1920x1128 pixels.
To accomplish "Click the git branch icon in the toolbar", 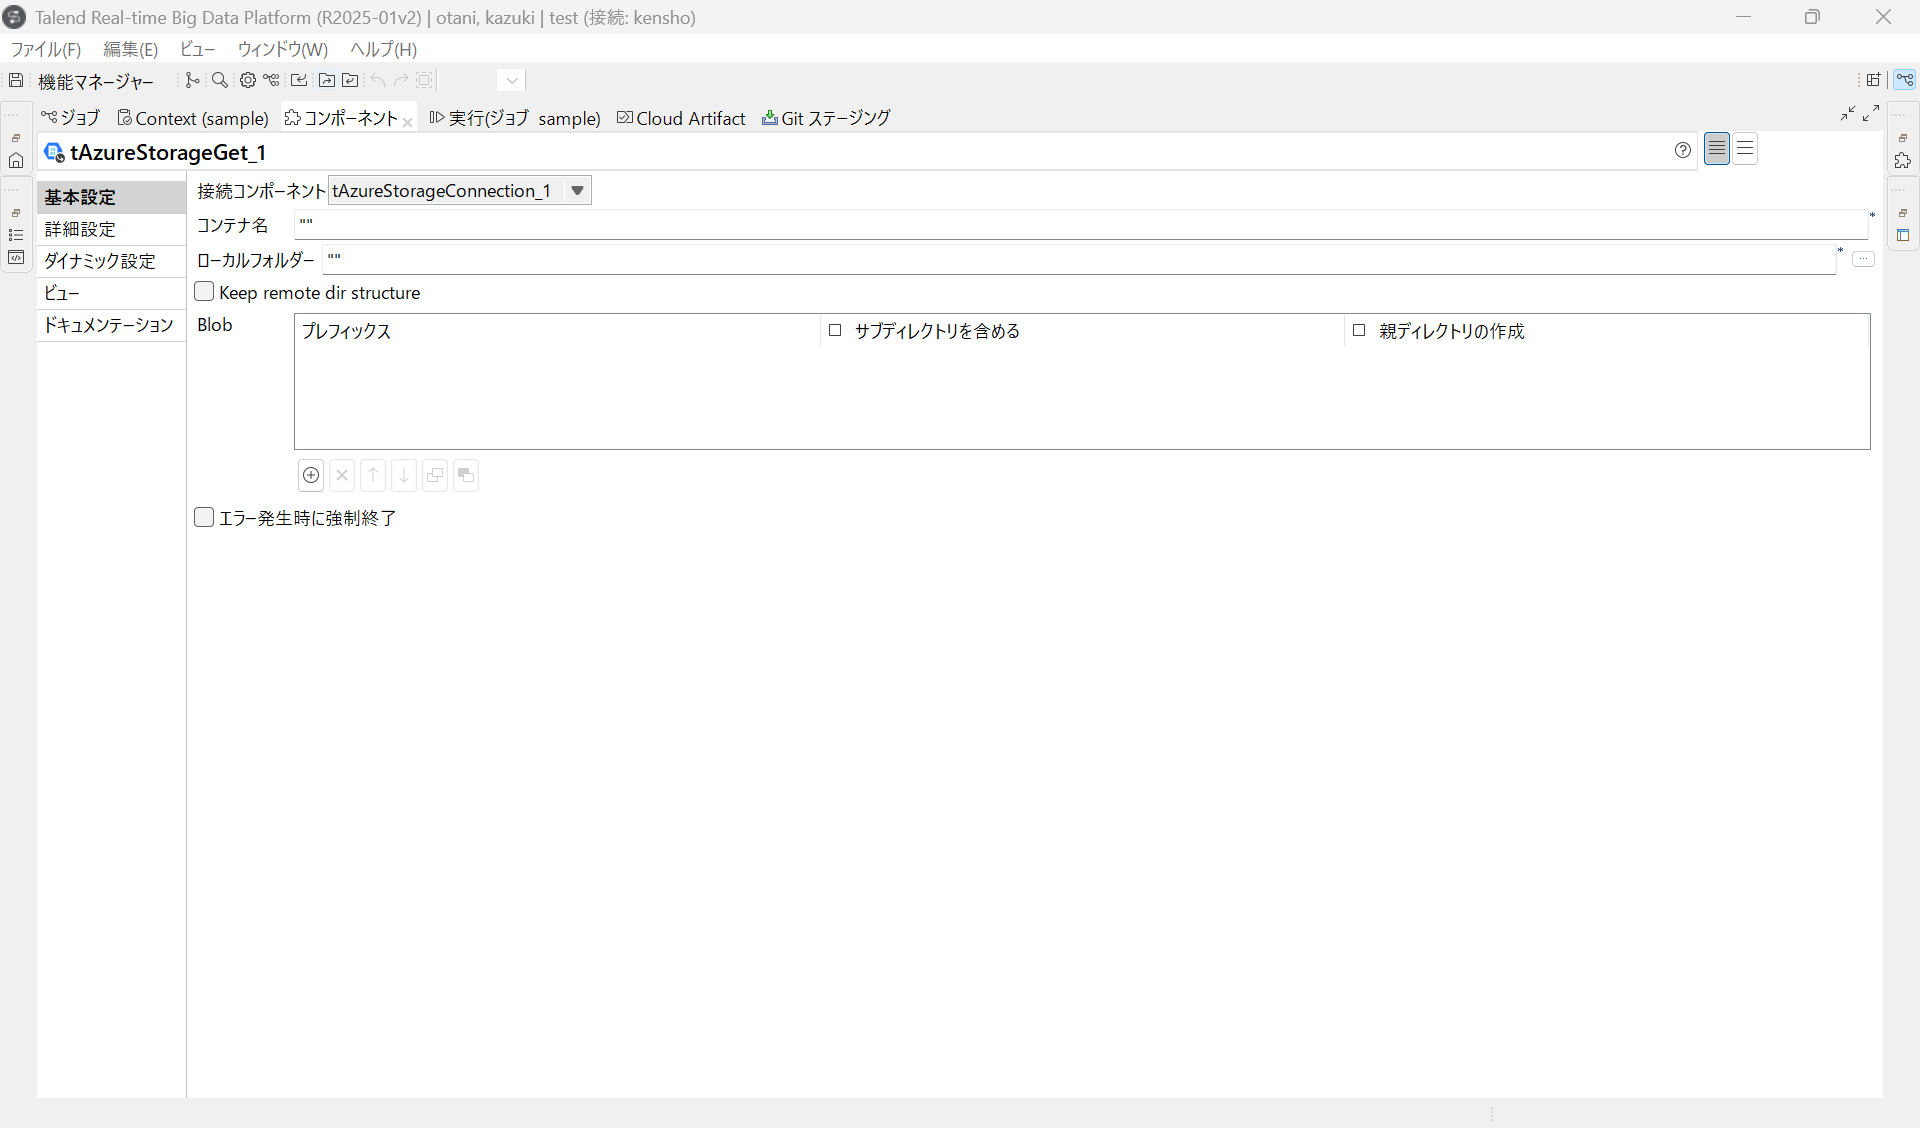I will [x=192, y=80].
